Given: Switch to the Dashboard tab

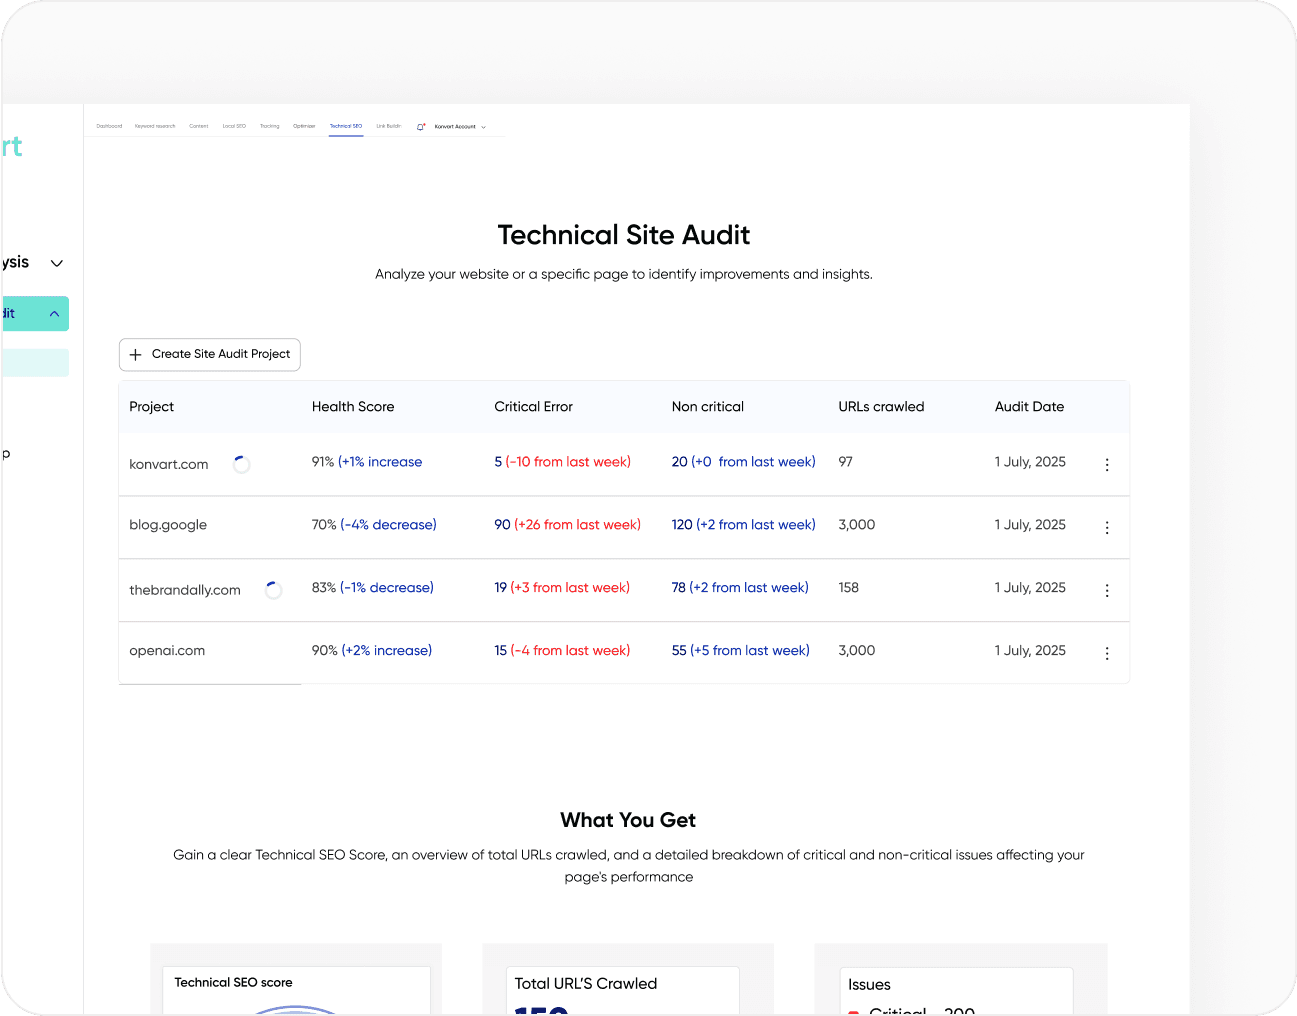Looking at the screenshot, I should (108, 126).
